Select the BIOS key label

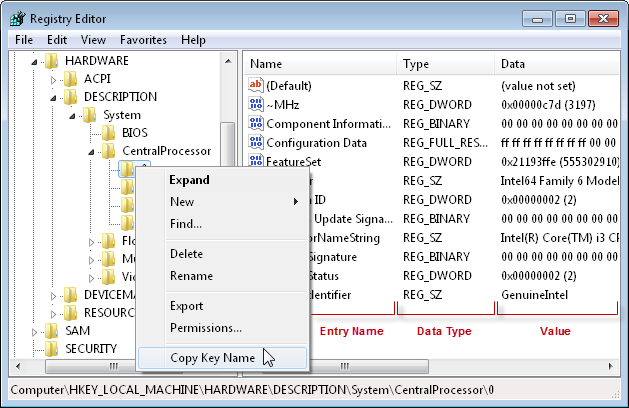135,133
